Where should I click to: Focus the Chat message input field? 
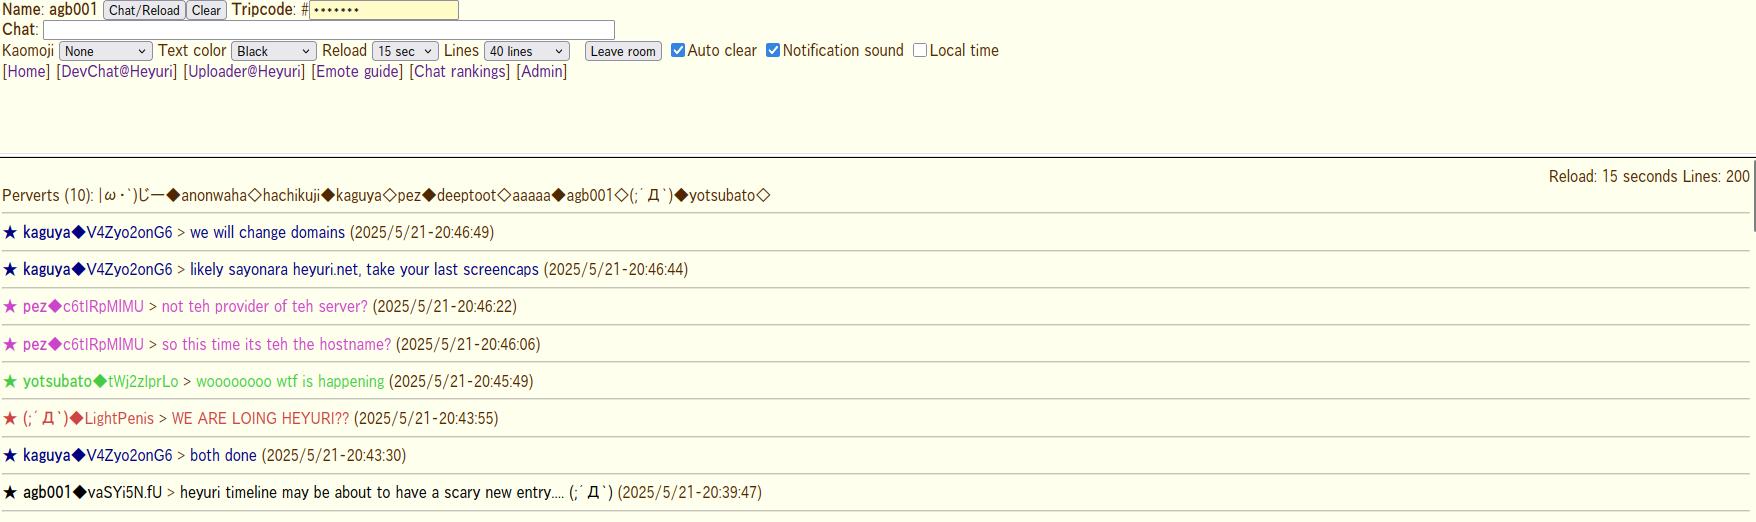tap(328, 30)
